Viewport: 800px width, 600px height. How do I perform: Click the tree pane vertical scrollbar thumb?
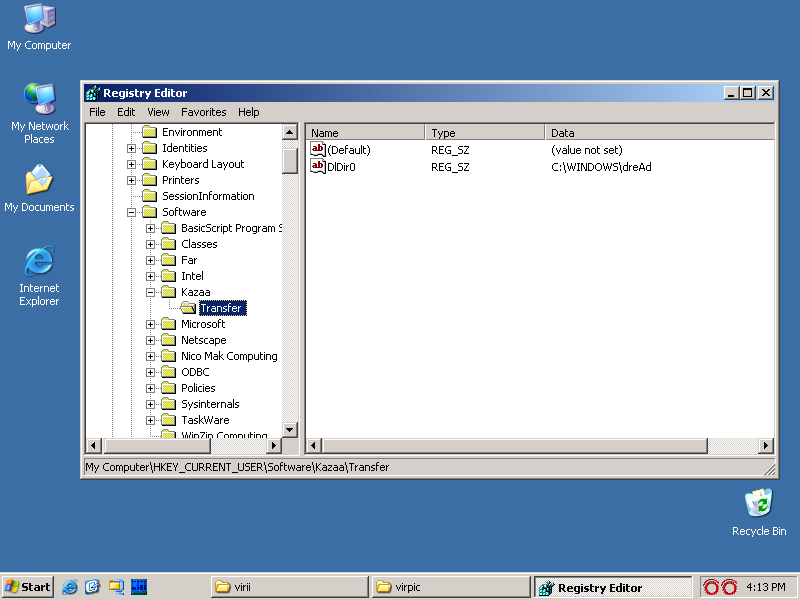tap(290, 161)
